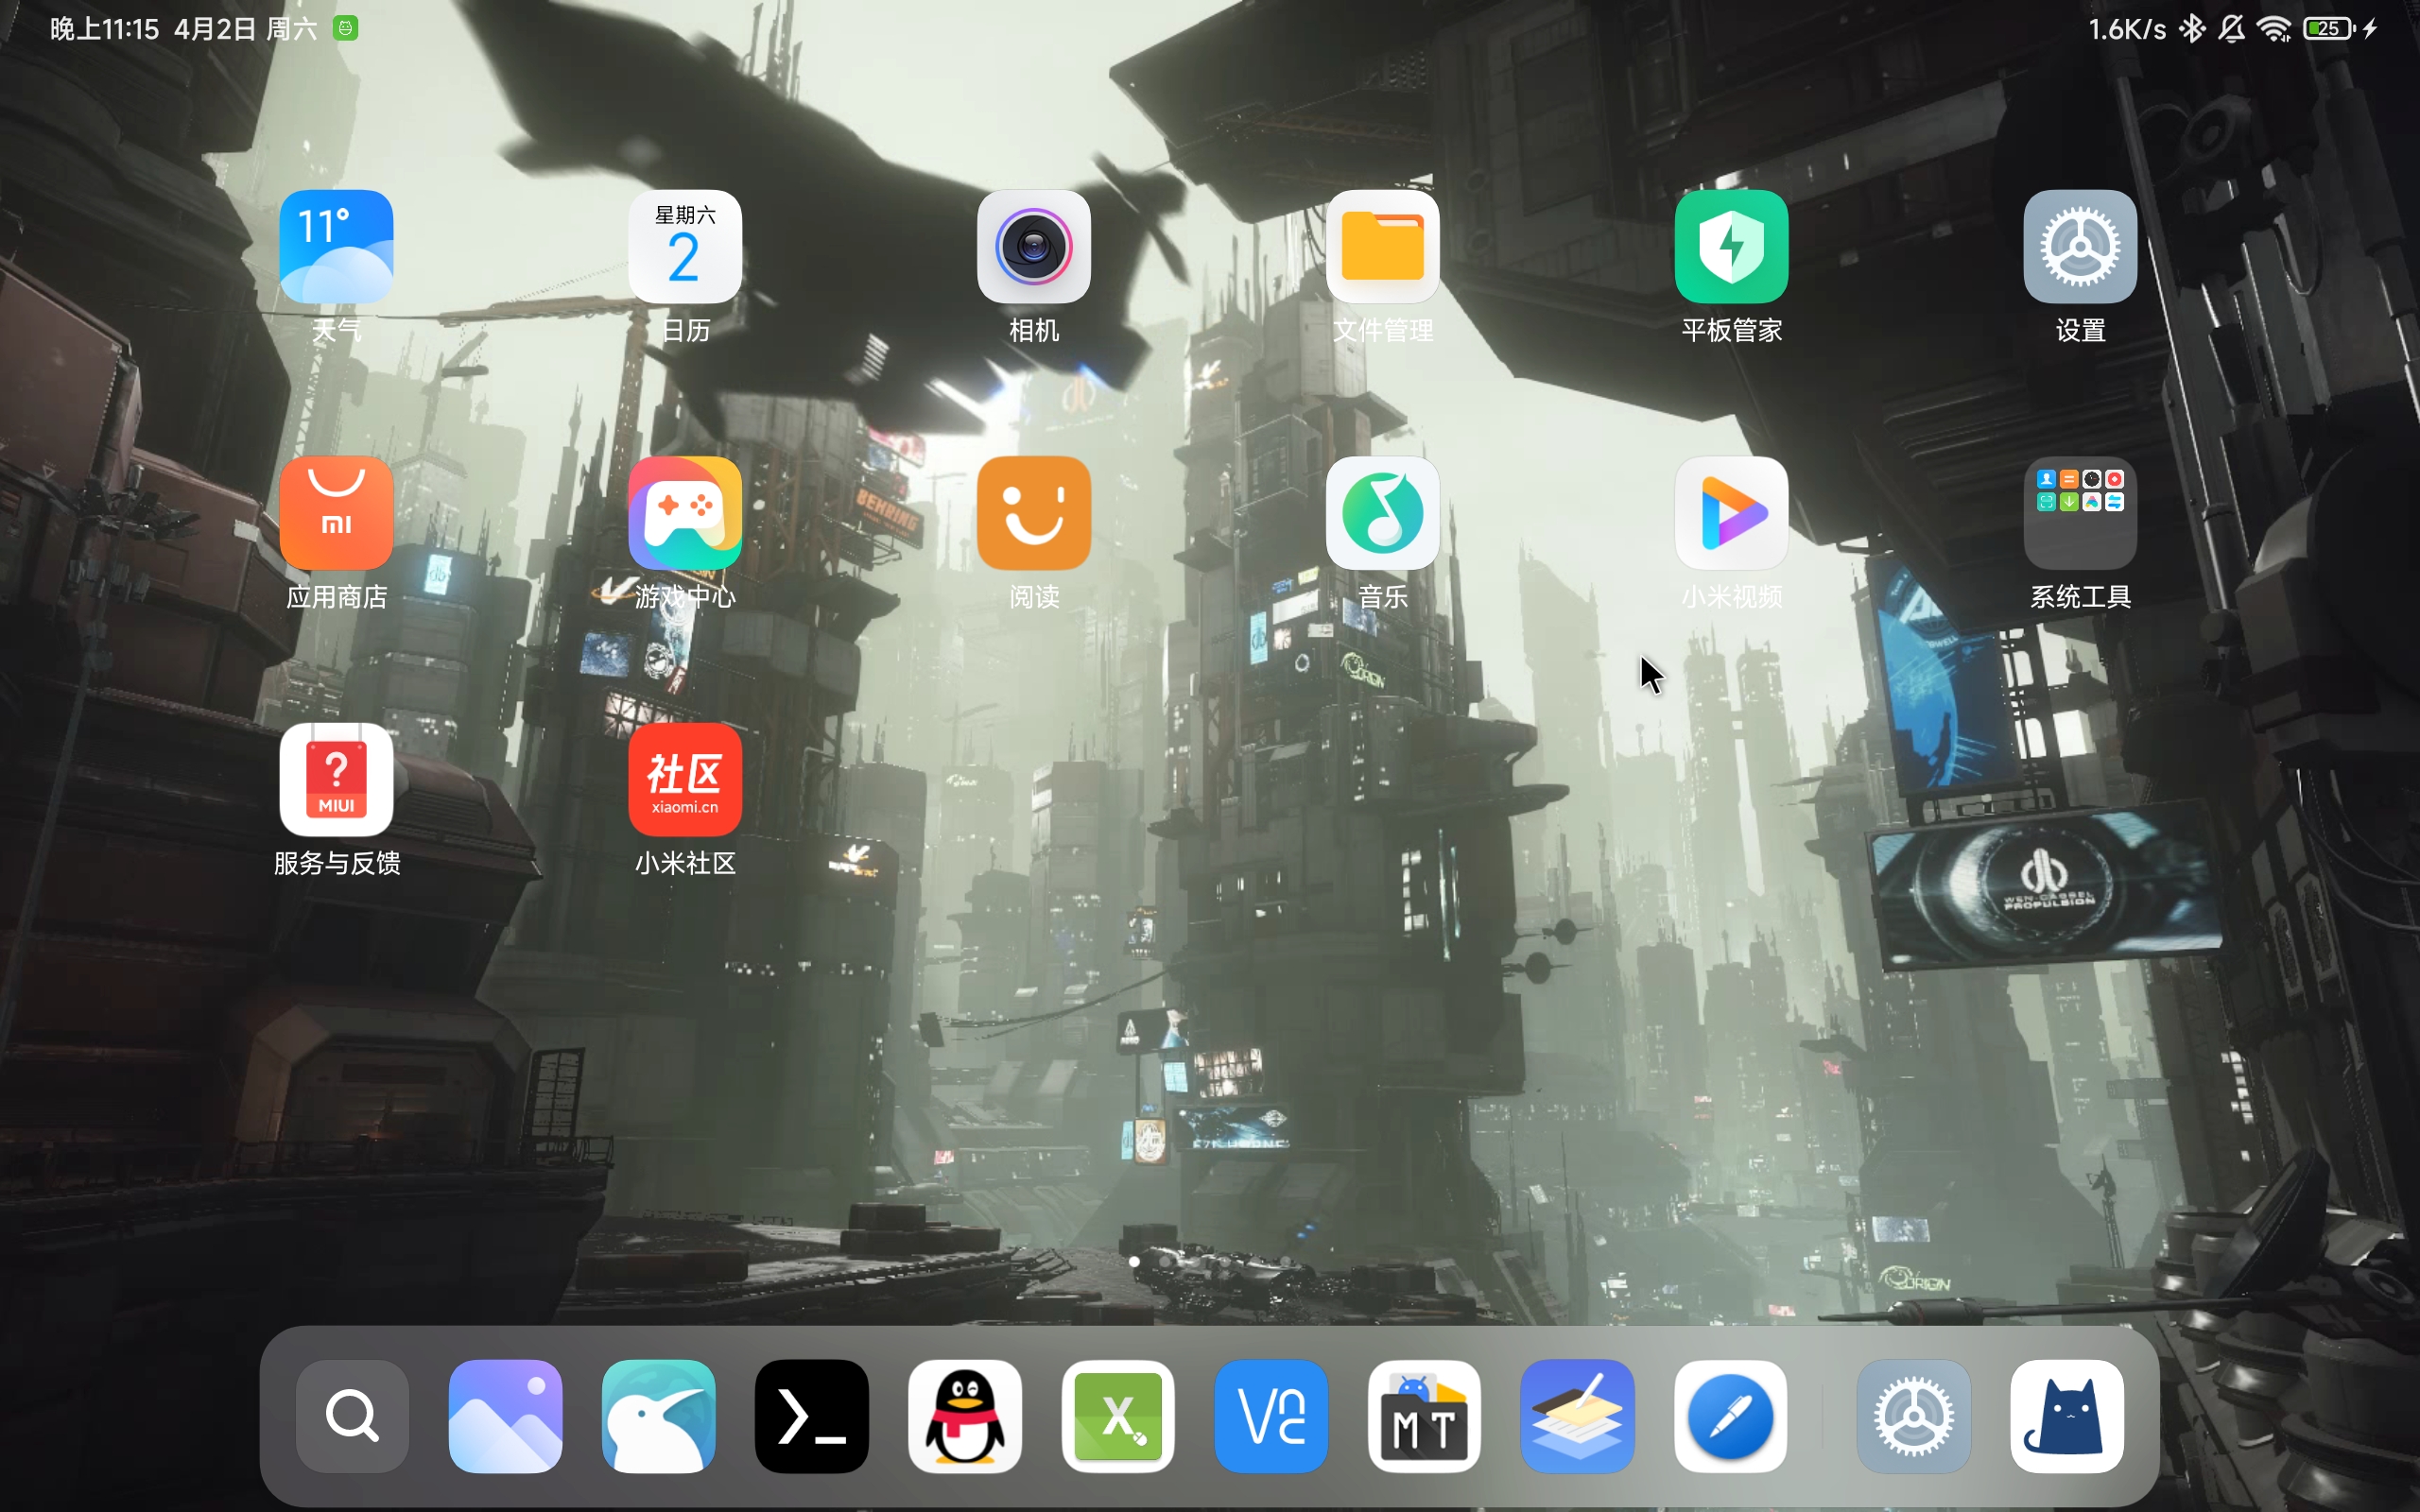Open MT Manager from the dock

point(1424,1416)
